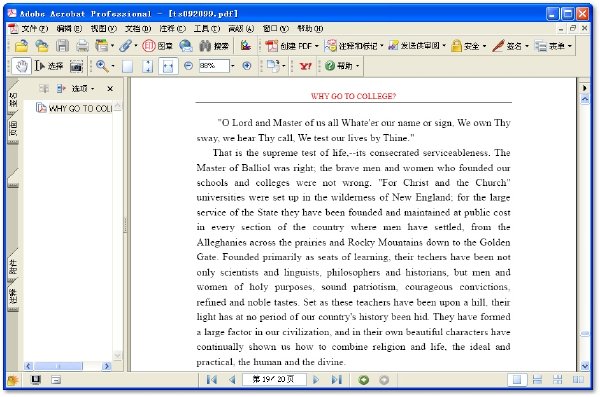Click the open web page icon
Image resolution: width=600 pixels, height=397 pixels.
(42, 46)
